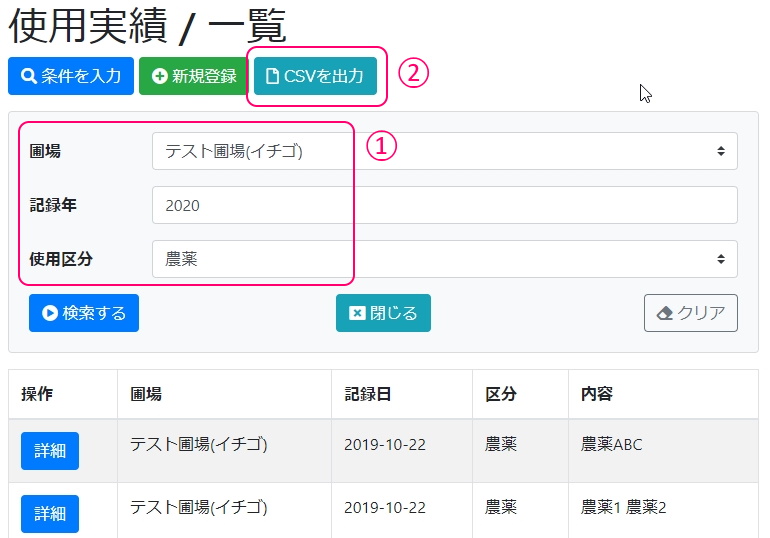Open 詳細 for the 農薬ABC record

[x=49, y=451]
